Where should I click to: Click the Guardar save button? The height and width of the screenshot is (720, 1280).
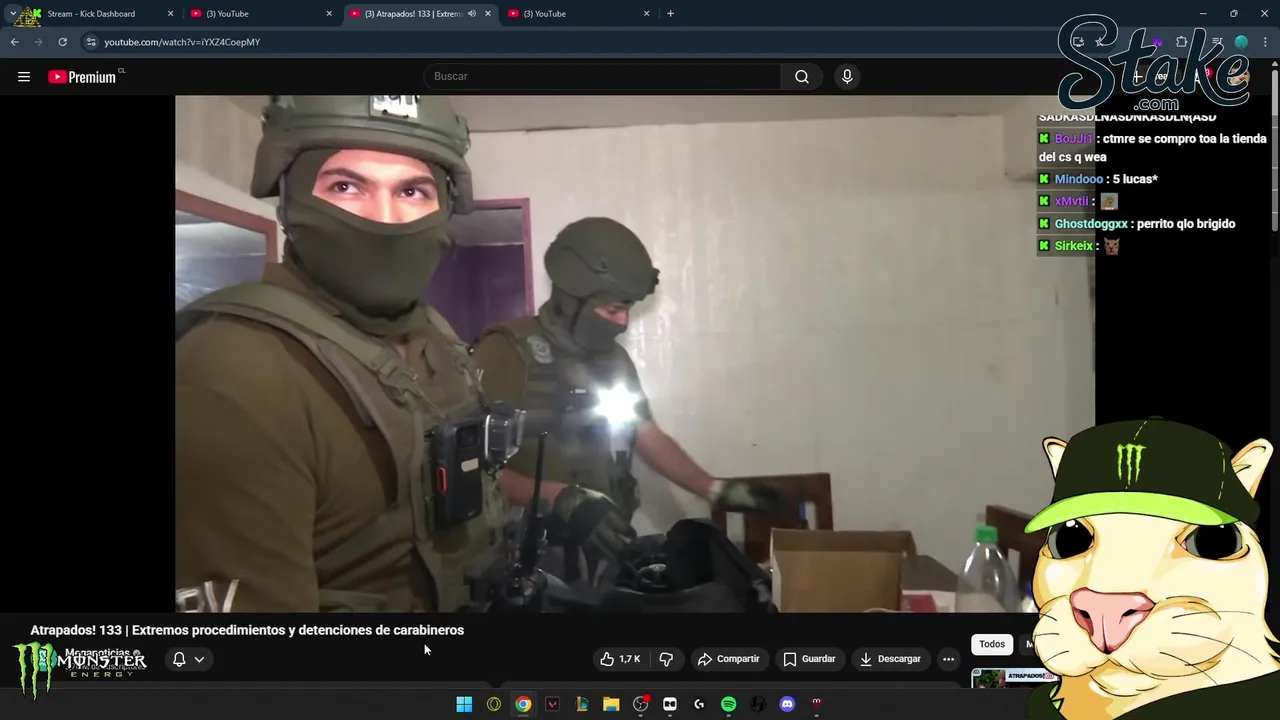point(809,659)
